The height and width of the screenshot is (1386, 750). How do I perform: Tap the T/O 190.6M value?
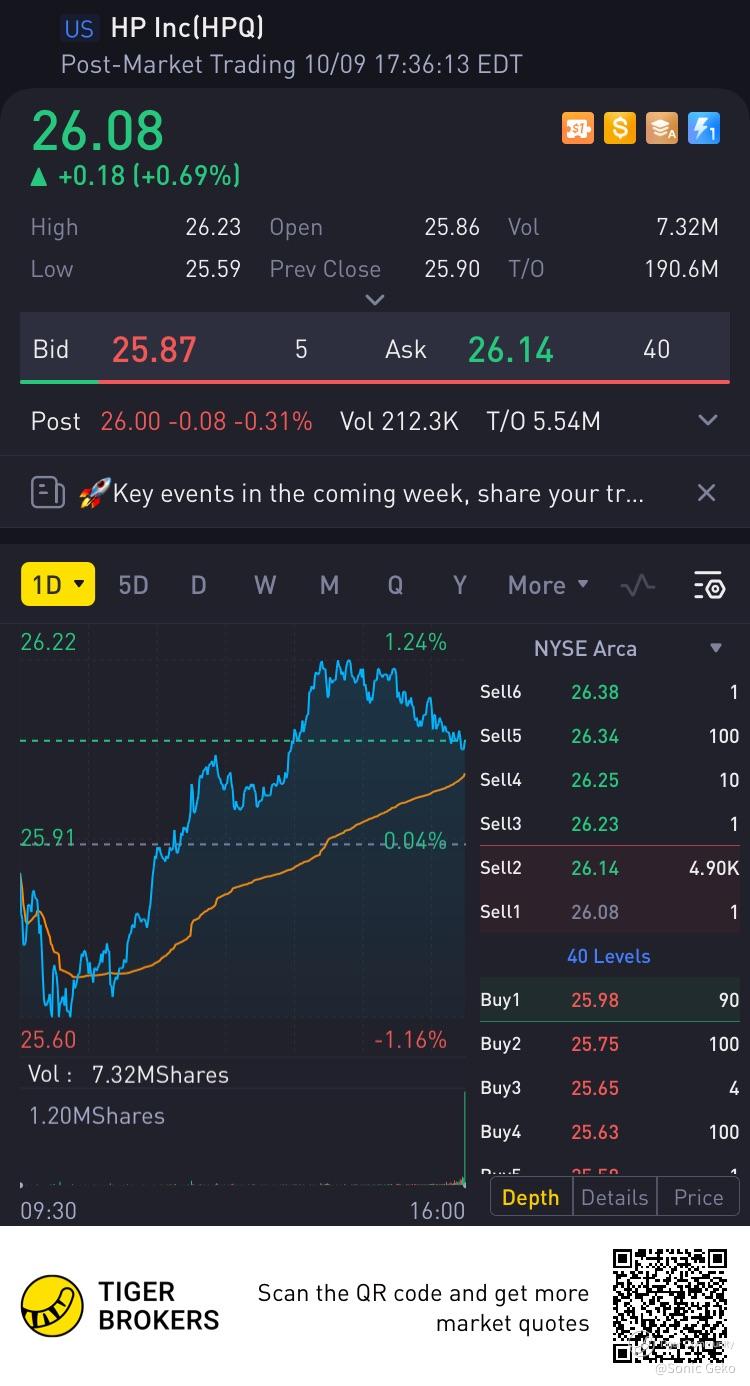point(681,269)
